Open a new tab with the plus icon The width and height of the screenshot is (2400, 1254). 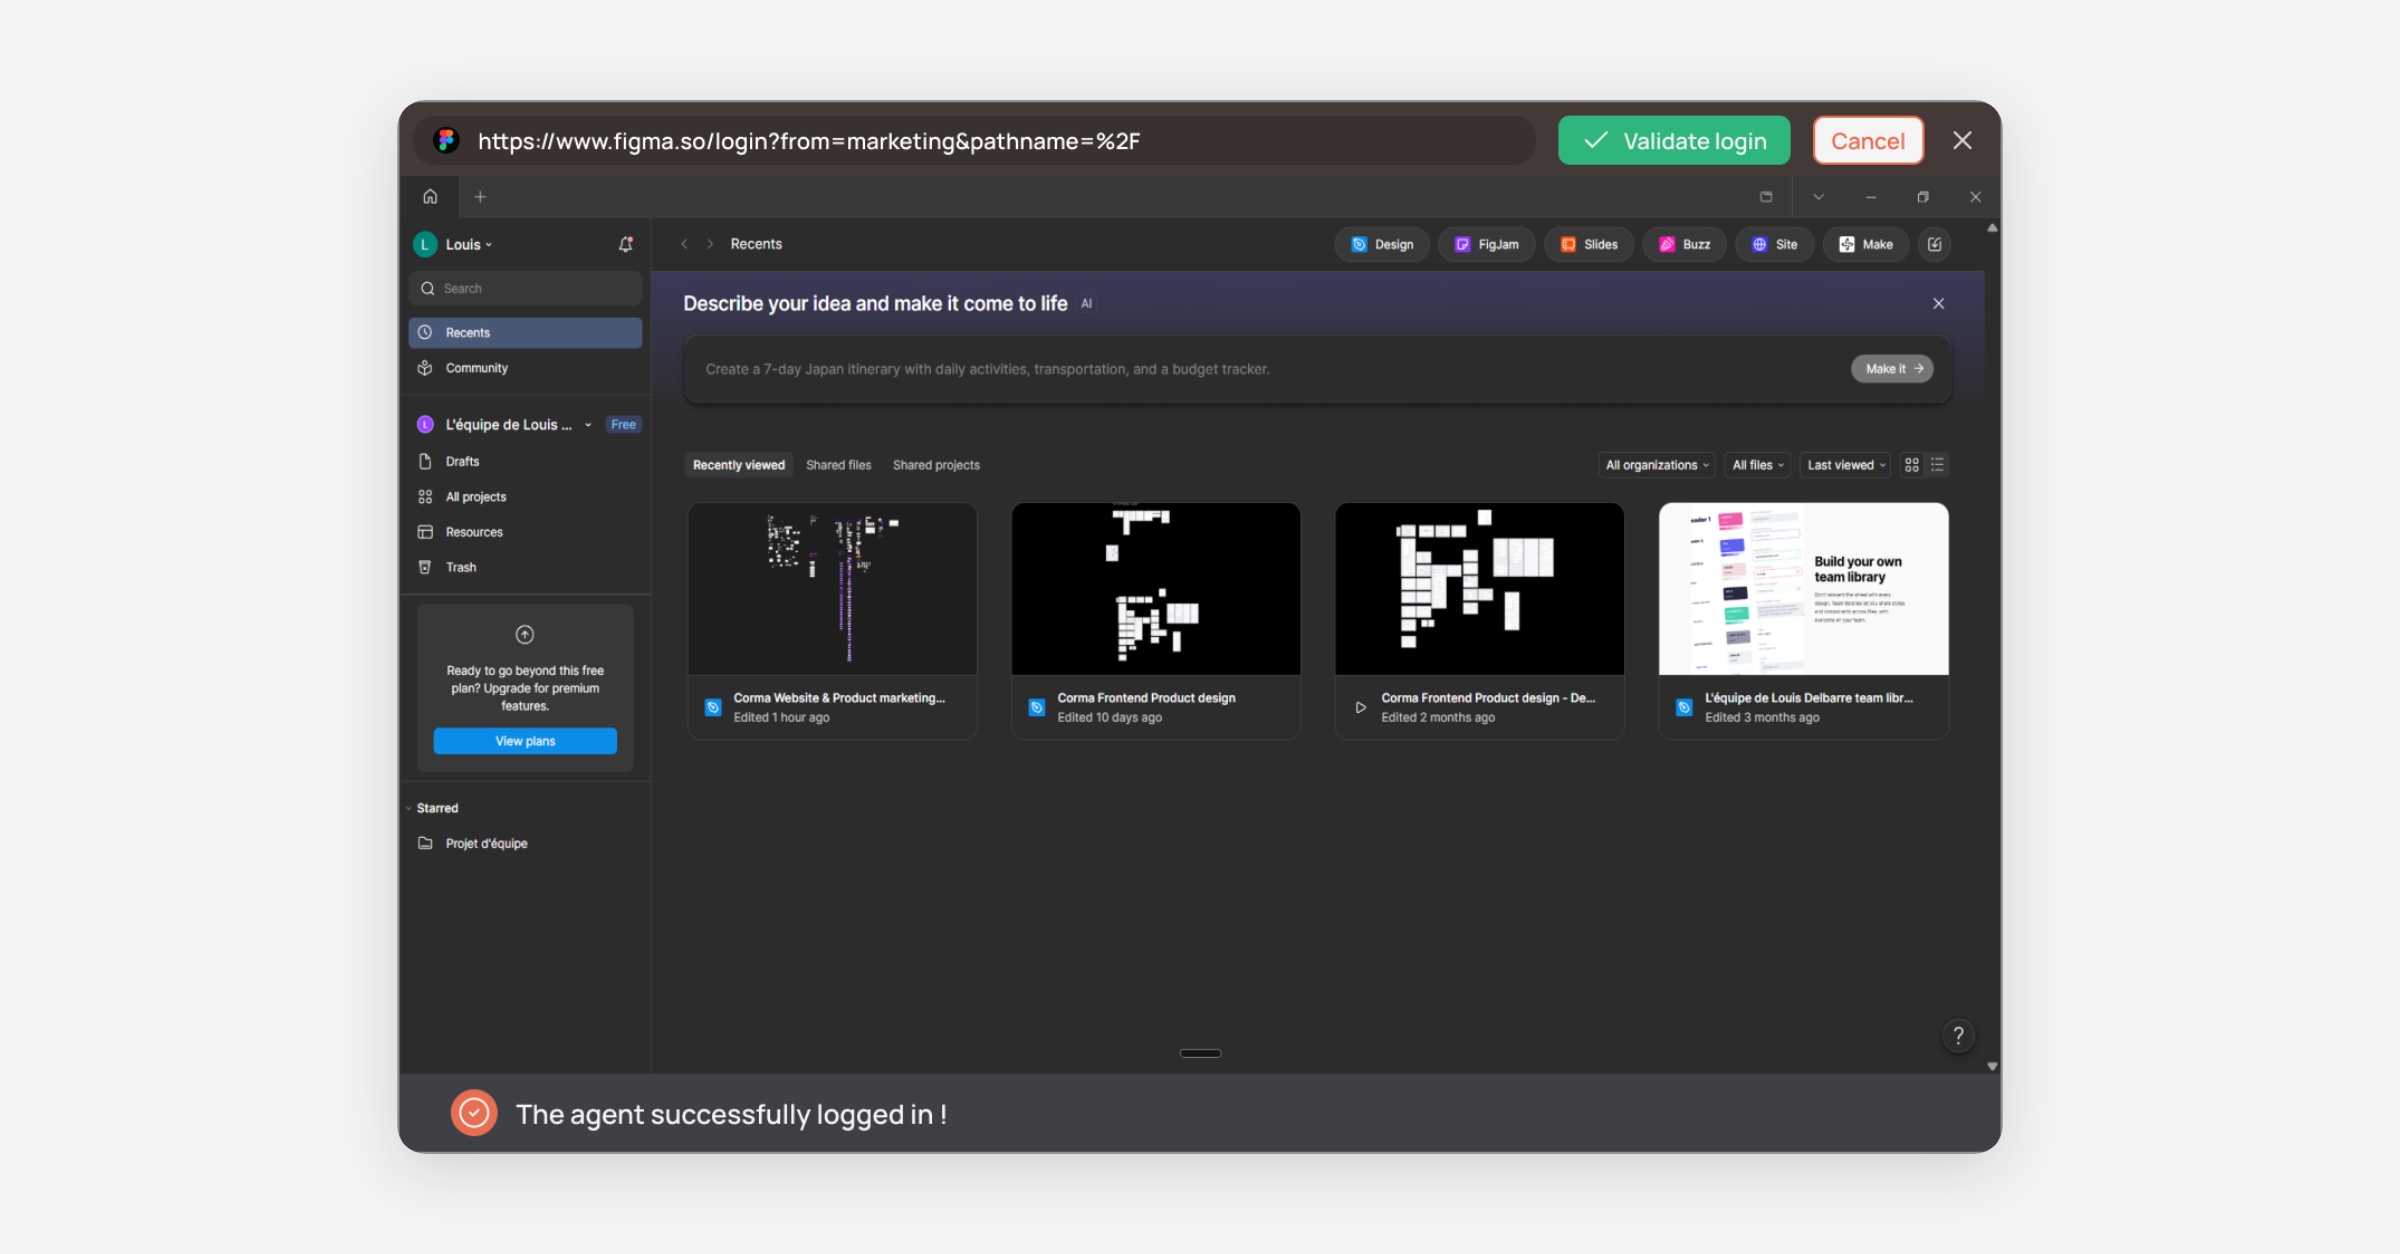pos(480,197)
